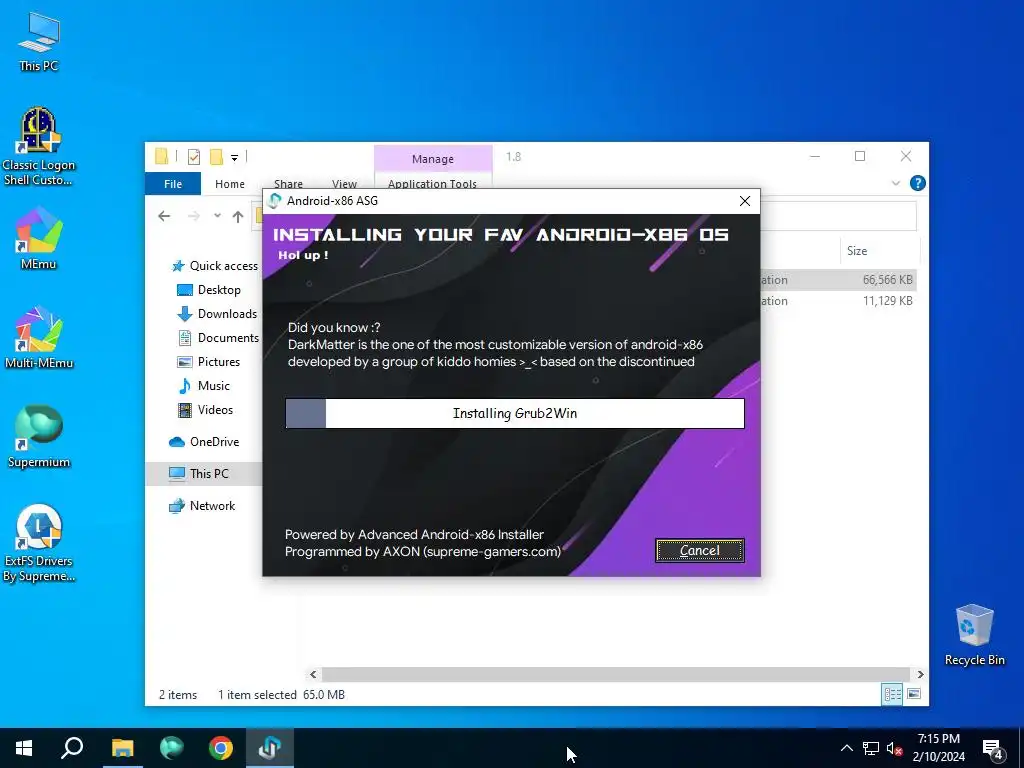Switch to Large icons view layout
The width and height of the screenshot is (1024, 768).
914,694
